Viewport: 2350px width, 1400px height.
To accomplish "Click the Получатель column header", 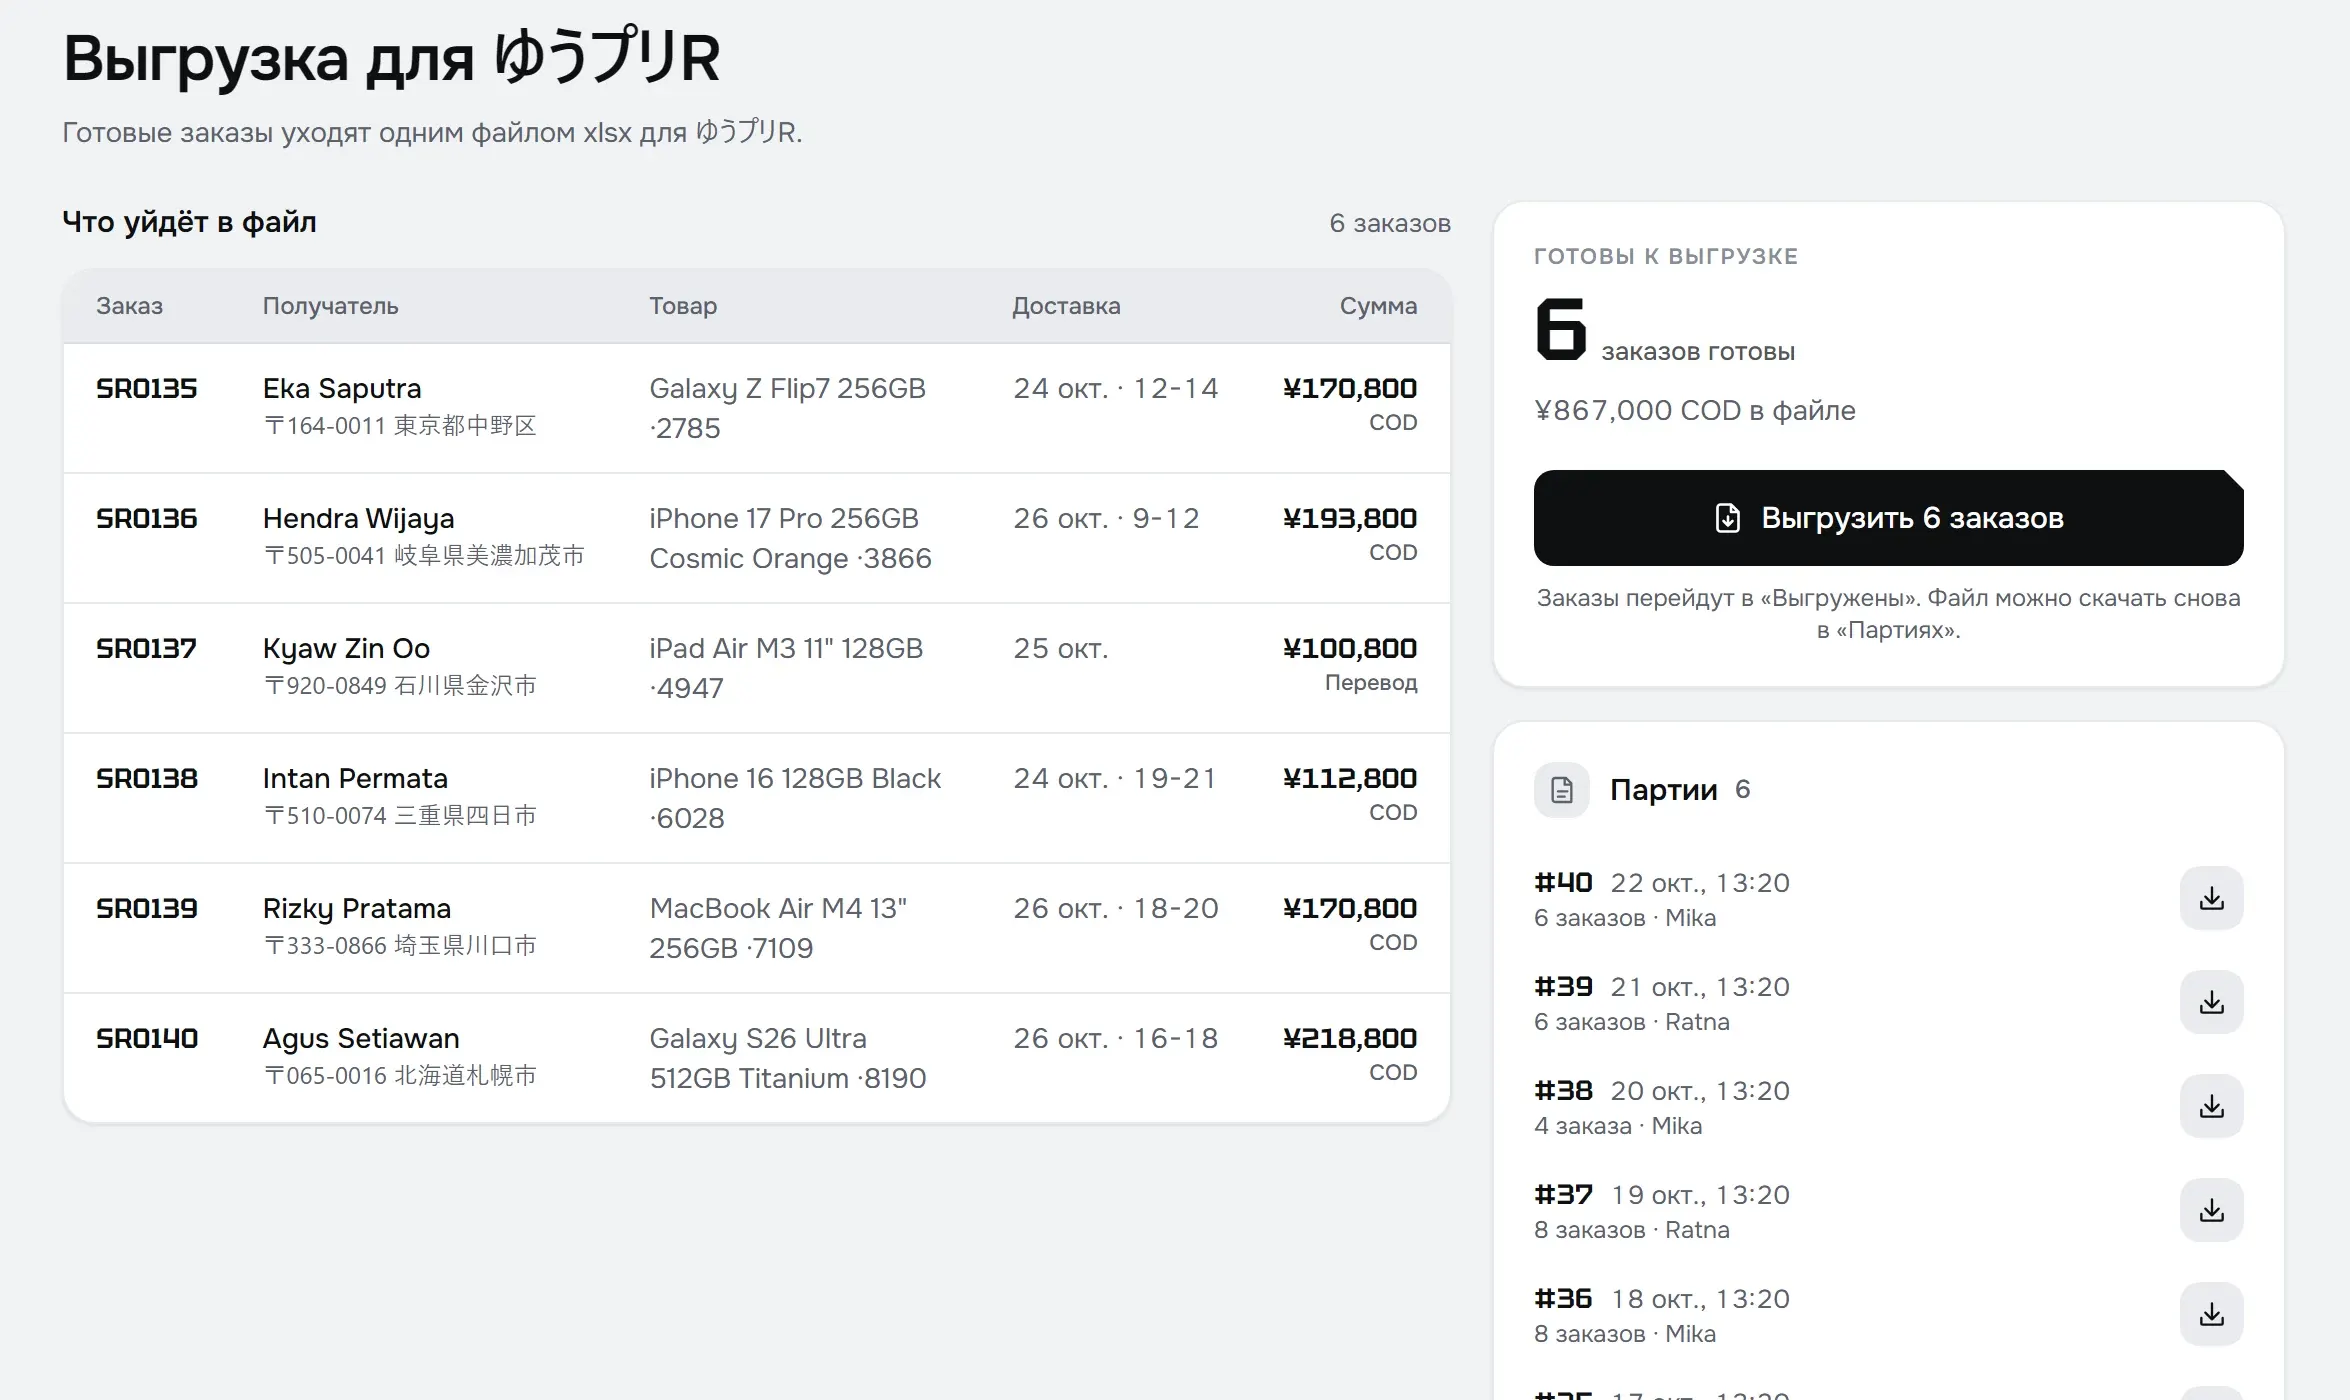I will point(330,306).
